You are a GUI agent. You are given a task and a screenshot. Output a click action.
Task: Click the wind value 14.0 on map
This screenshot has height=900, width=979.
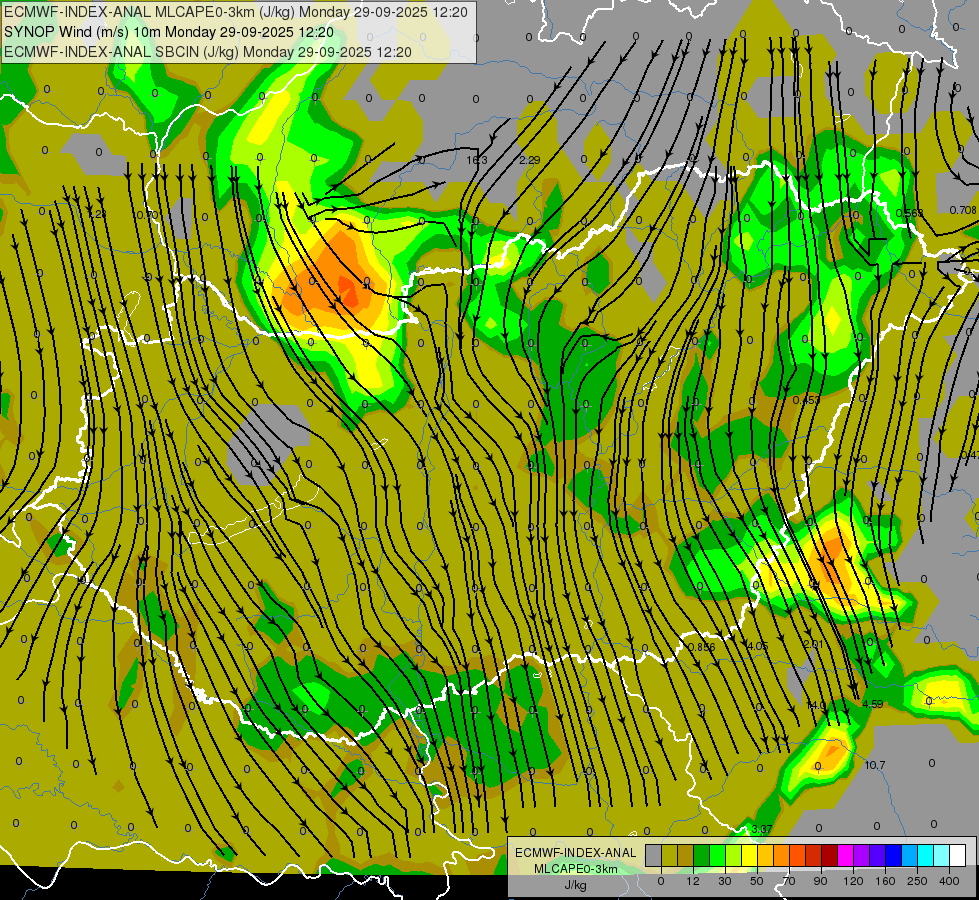pyautogui.click(x=816, y=705)
